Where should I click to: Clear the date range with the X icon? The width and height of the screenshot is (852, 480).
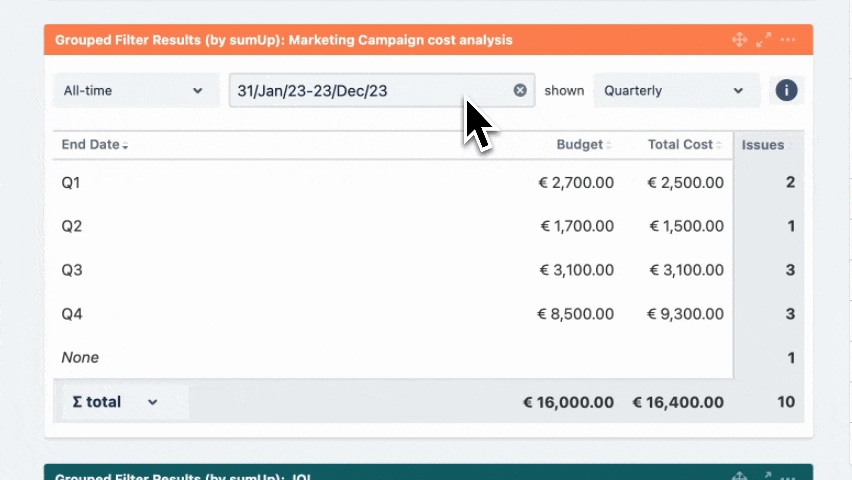coord(520,90)
